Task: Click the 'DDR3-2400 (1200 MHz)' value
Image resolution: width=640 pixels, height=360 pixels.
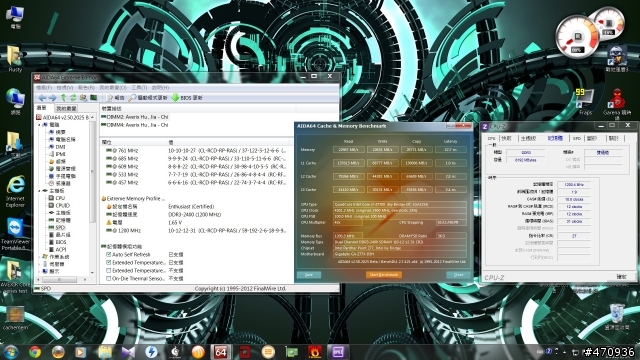Action: (194, 214)
